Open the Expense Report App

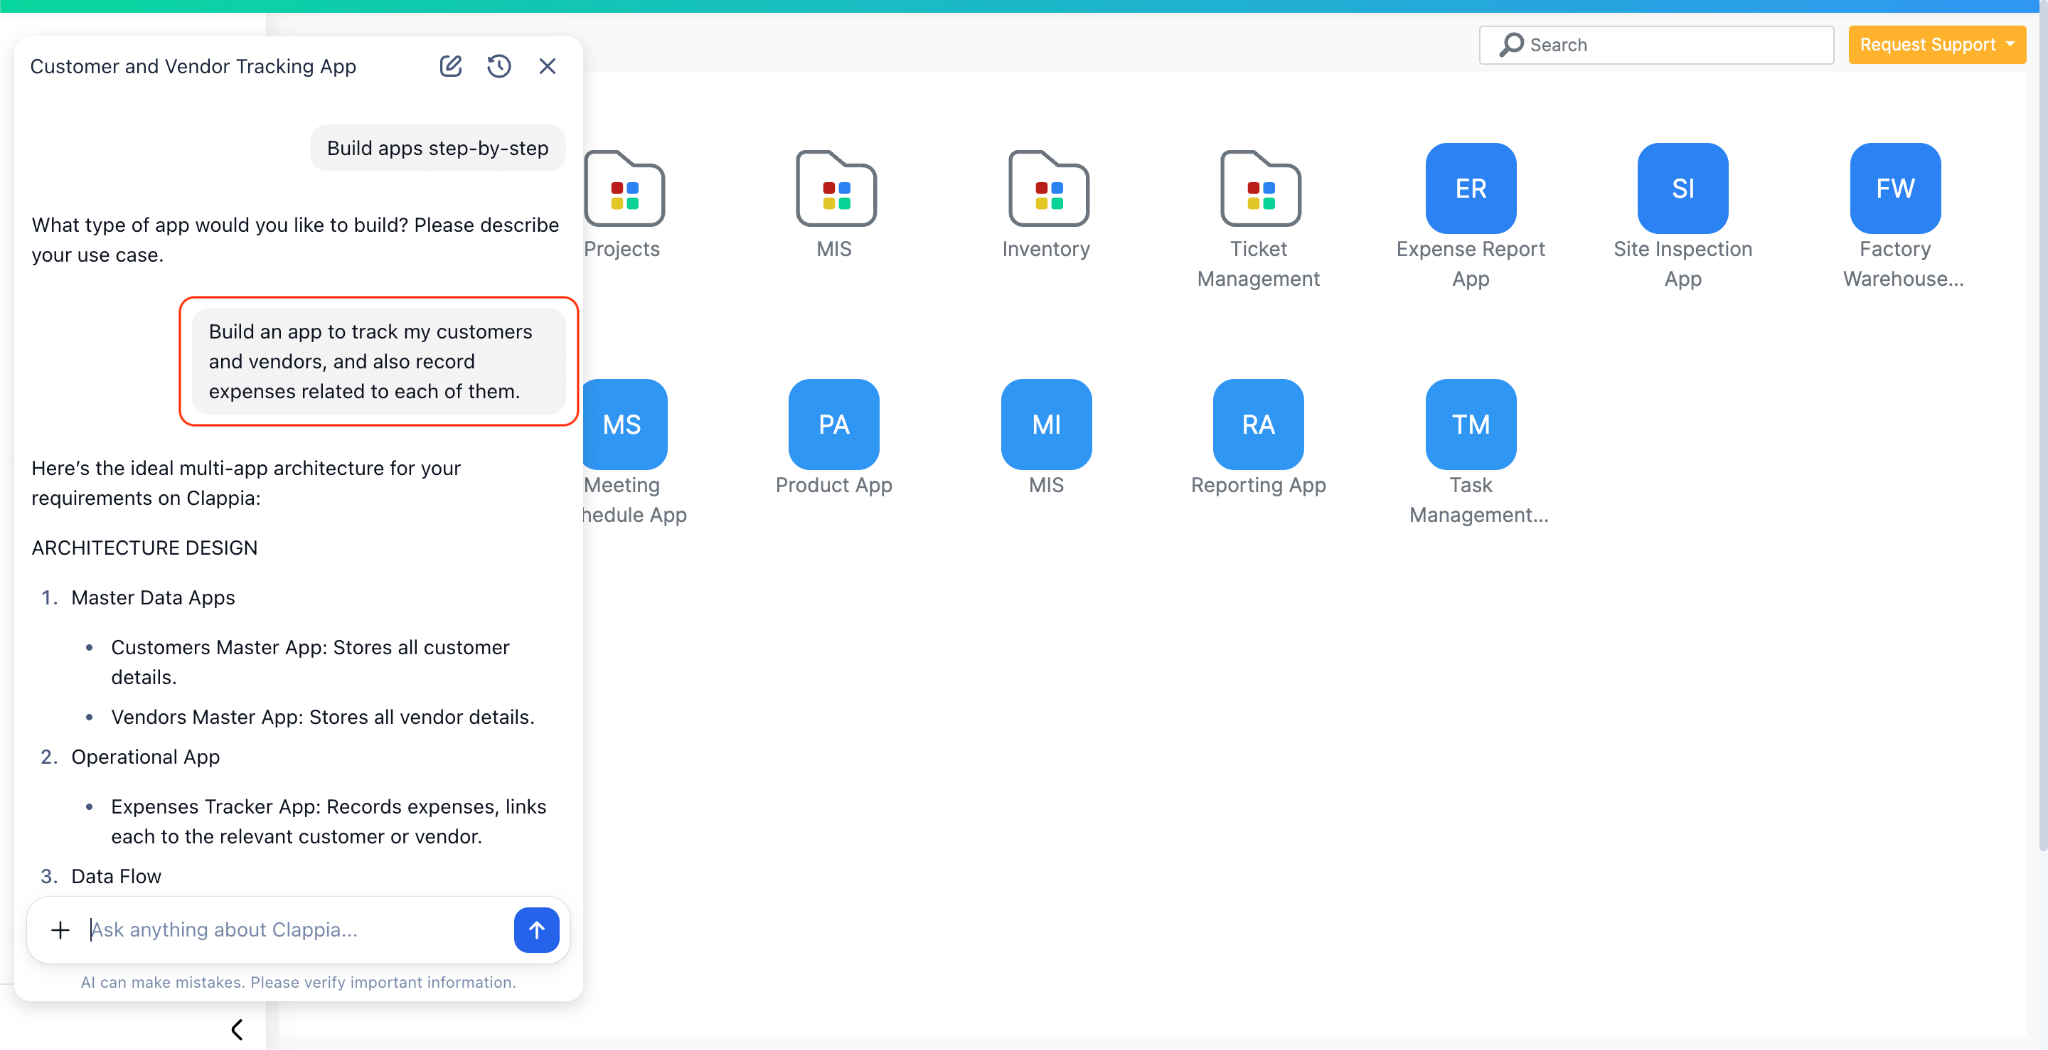[1469, 188]
